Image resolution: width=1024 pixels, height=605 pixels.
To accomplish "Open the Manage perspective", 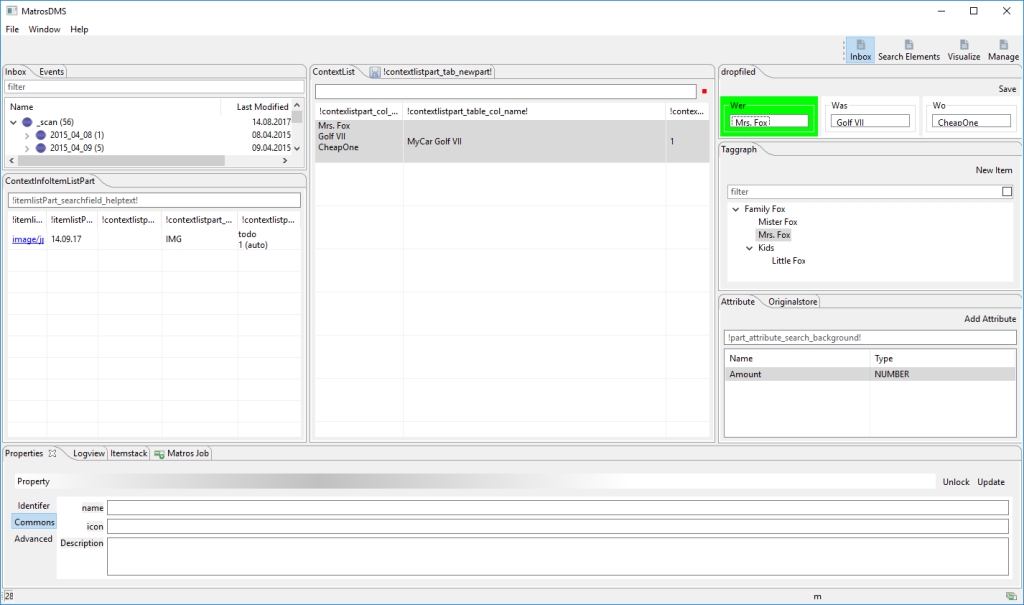I will (x=1003, y=48).
